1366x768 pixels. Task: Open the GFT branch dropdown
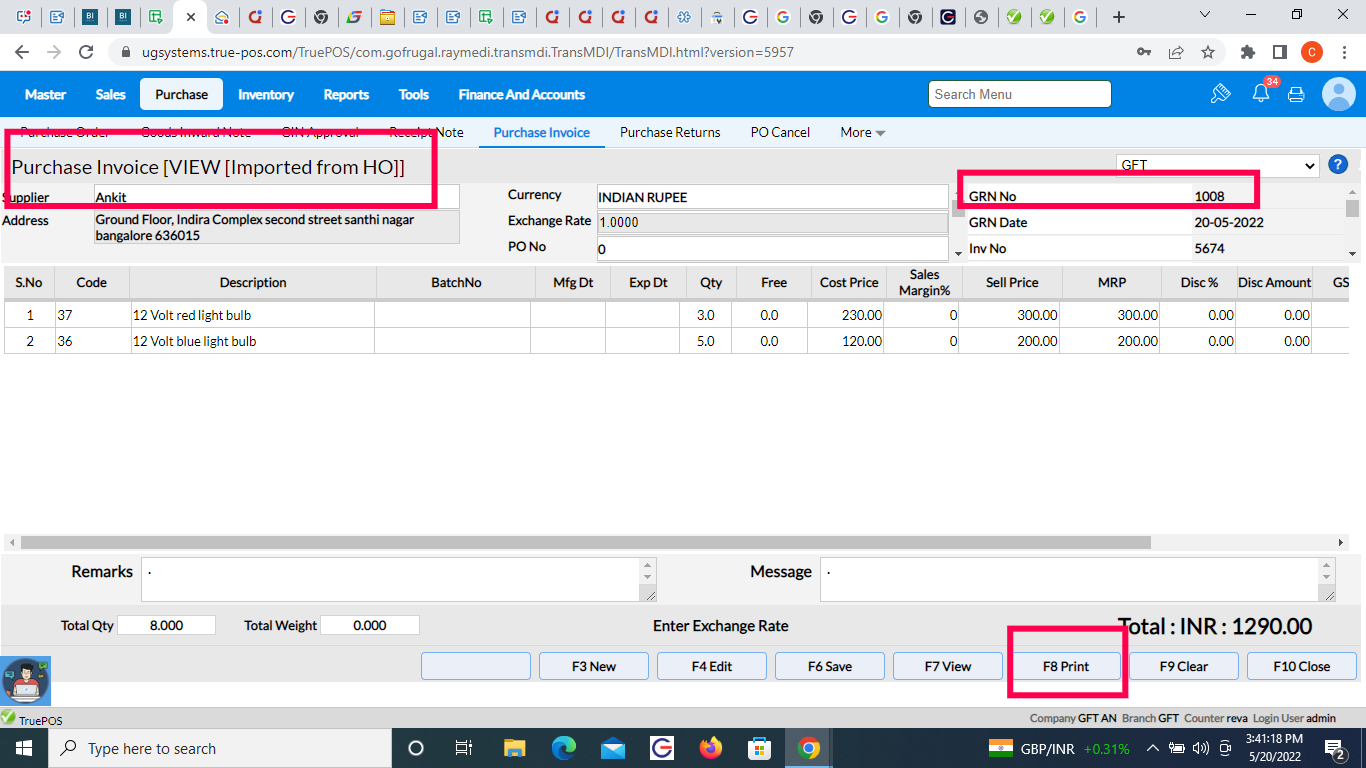(x=1217, y=166)
